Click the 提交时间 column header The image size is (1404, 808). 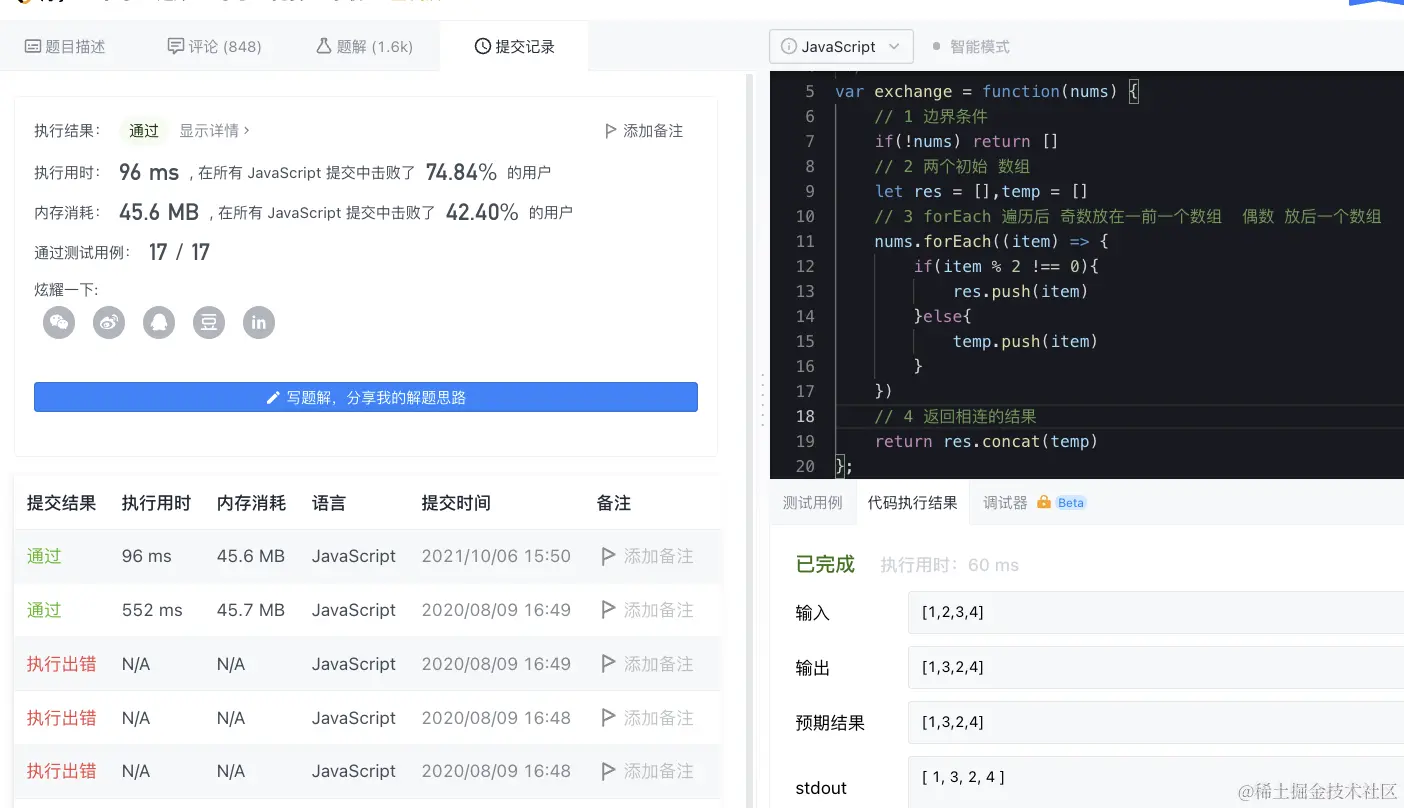[456, 503]
